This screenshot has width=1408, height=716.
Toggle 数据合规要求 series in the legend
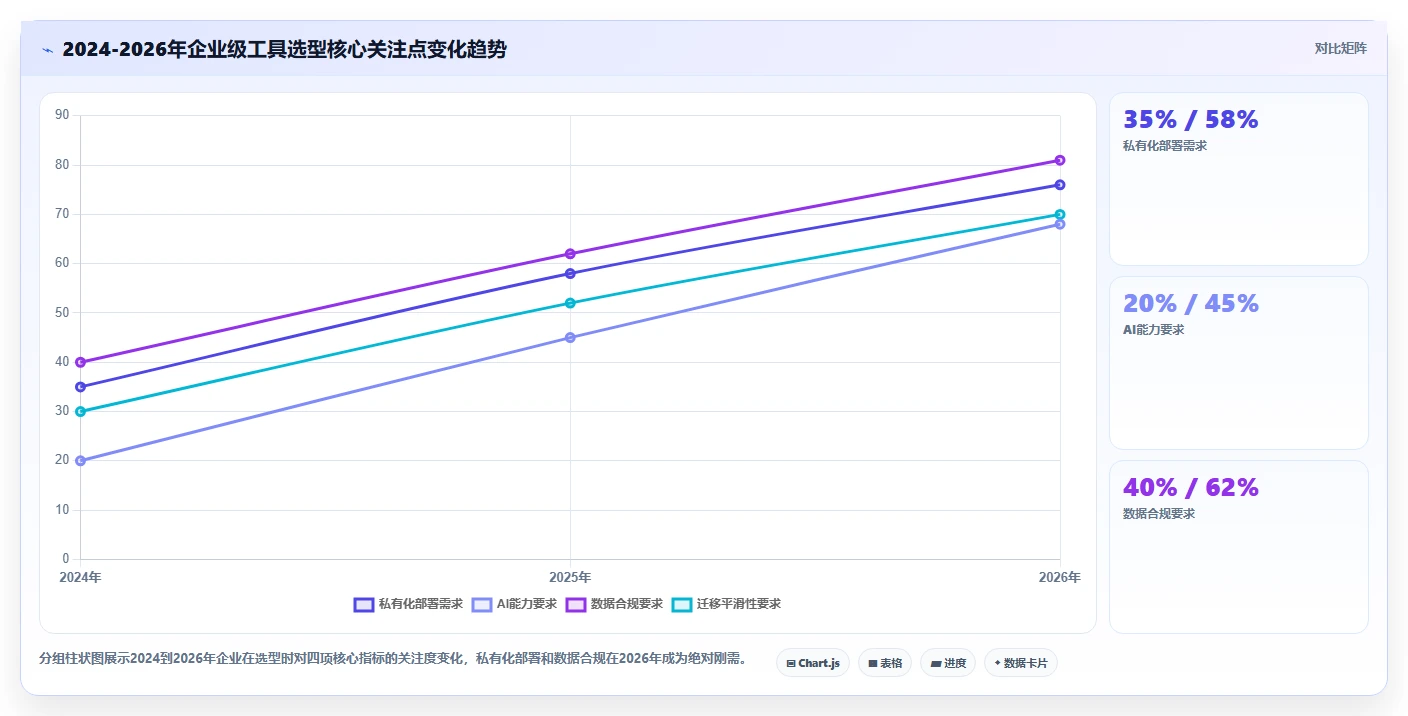(x=614, y=604)
